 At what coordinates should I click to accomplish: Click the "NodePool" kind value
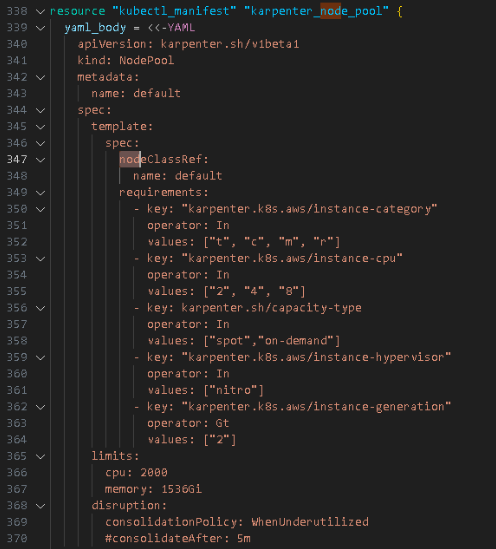coord(146,61)
